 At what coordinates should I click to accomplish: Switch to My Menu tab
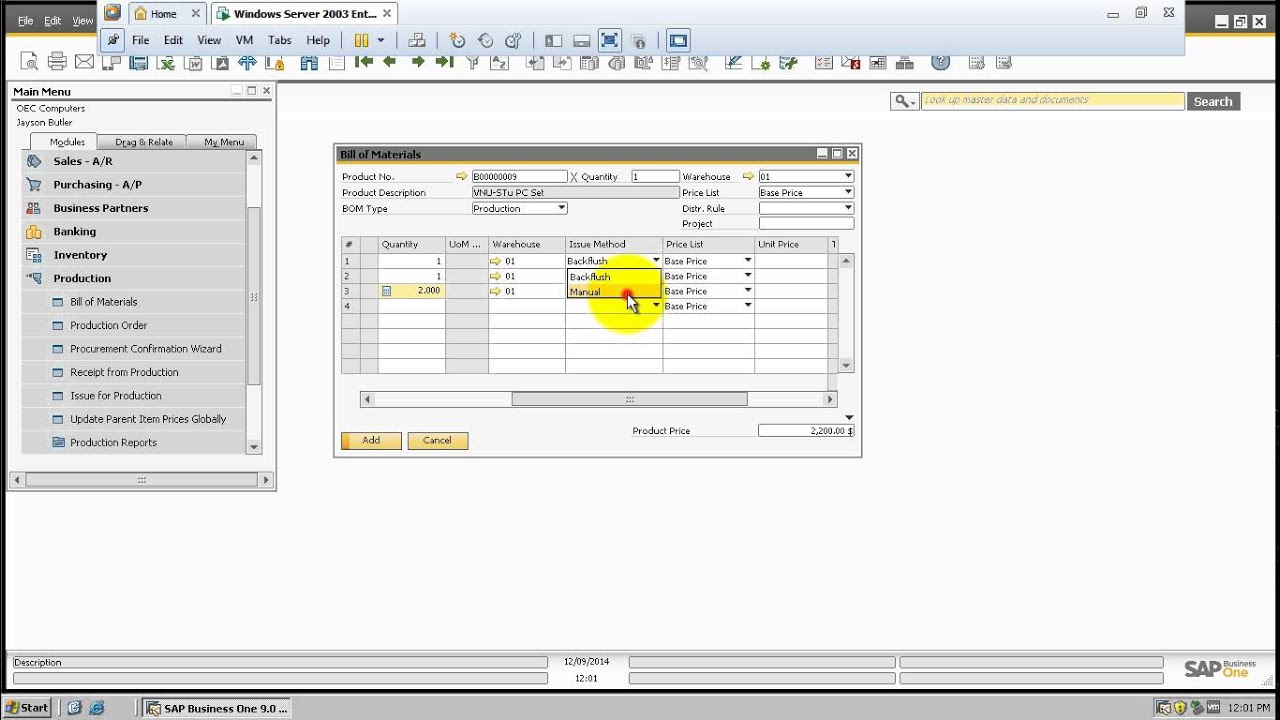(224, 142)
